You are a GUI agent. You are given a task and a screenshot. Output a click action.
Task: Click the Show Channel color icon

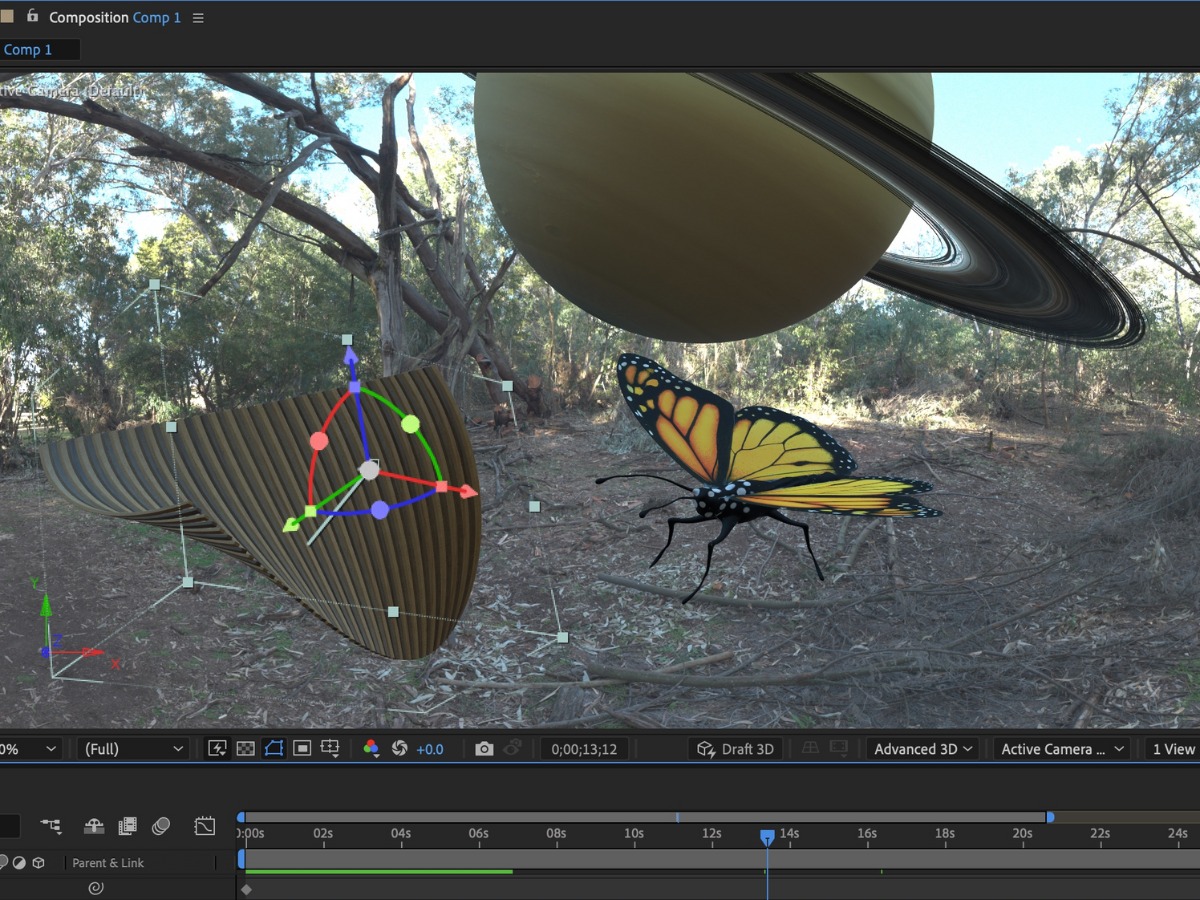point(371,749)
